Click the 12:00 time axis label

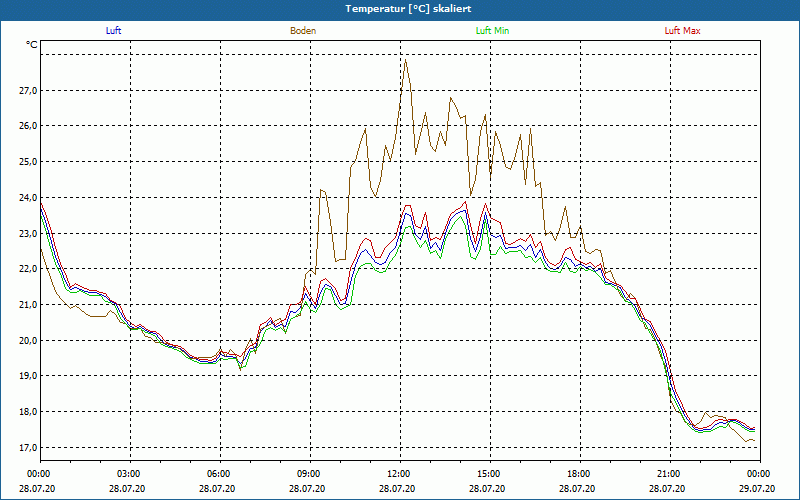pyautogui.click(x=399, y=474)
